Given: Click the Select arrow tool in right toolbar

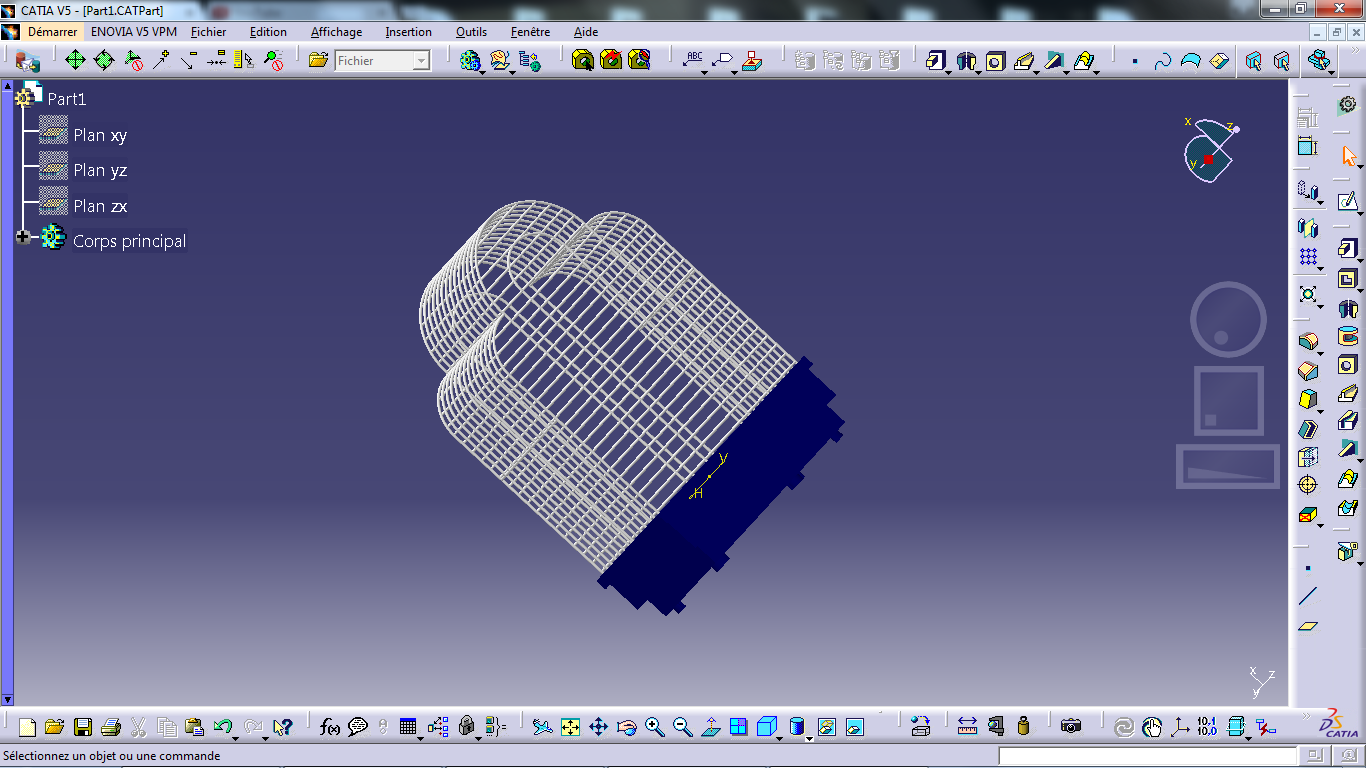Looking at the screenshot, I should tap(1348, 156).
